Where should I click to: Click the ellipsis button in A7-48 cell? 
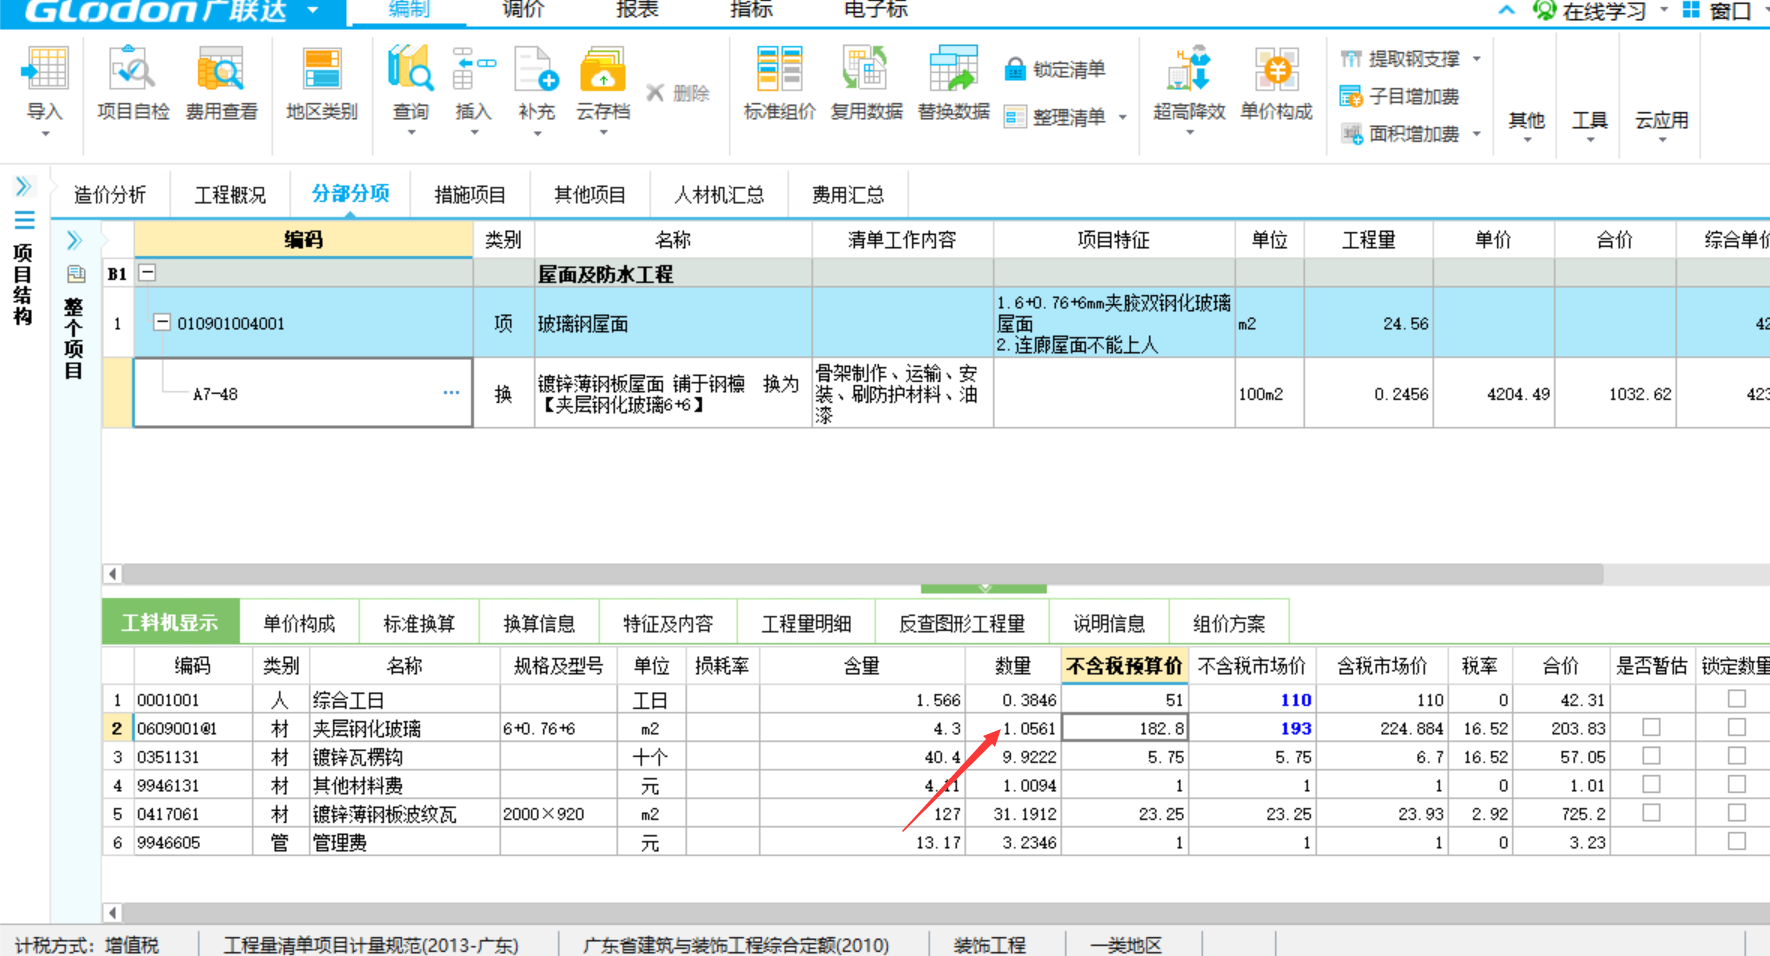tap(452, 393)
